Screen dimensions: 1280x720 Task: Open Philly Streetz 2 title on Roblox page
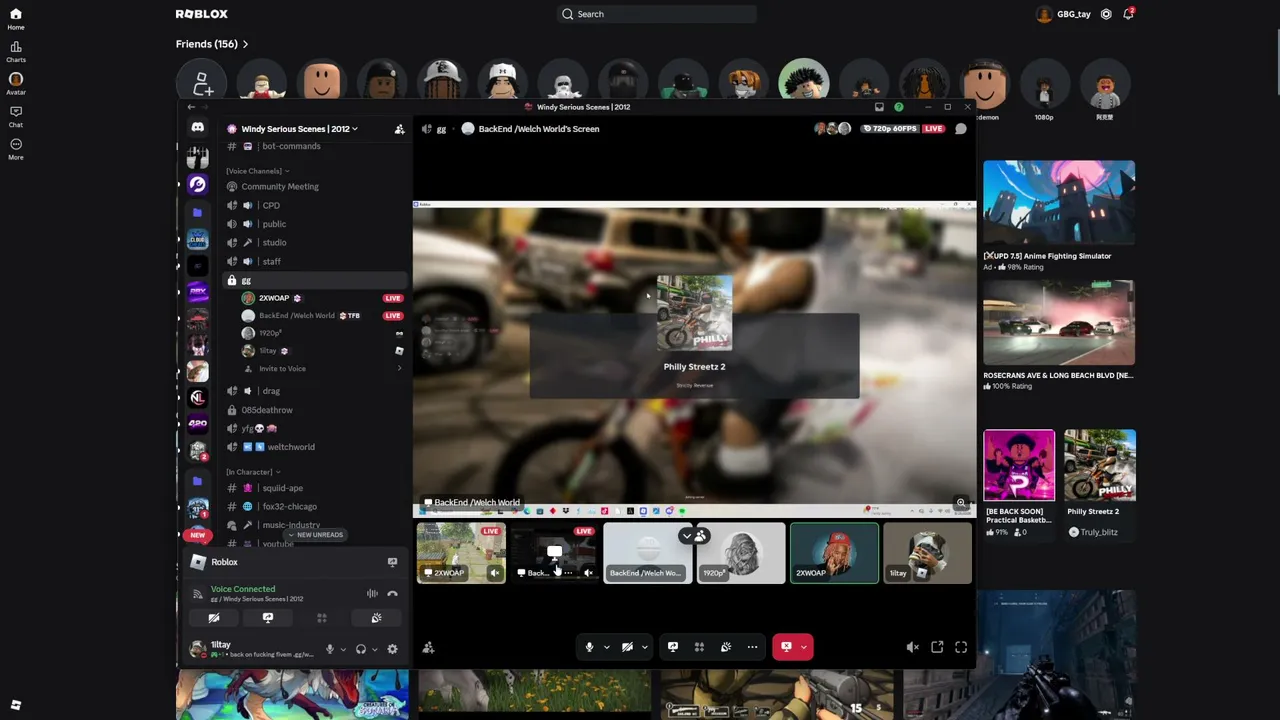1092,511
